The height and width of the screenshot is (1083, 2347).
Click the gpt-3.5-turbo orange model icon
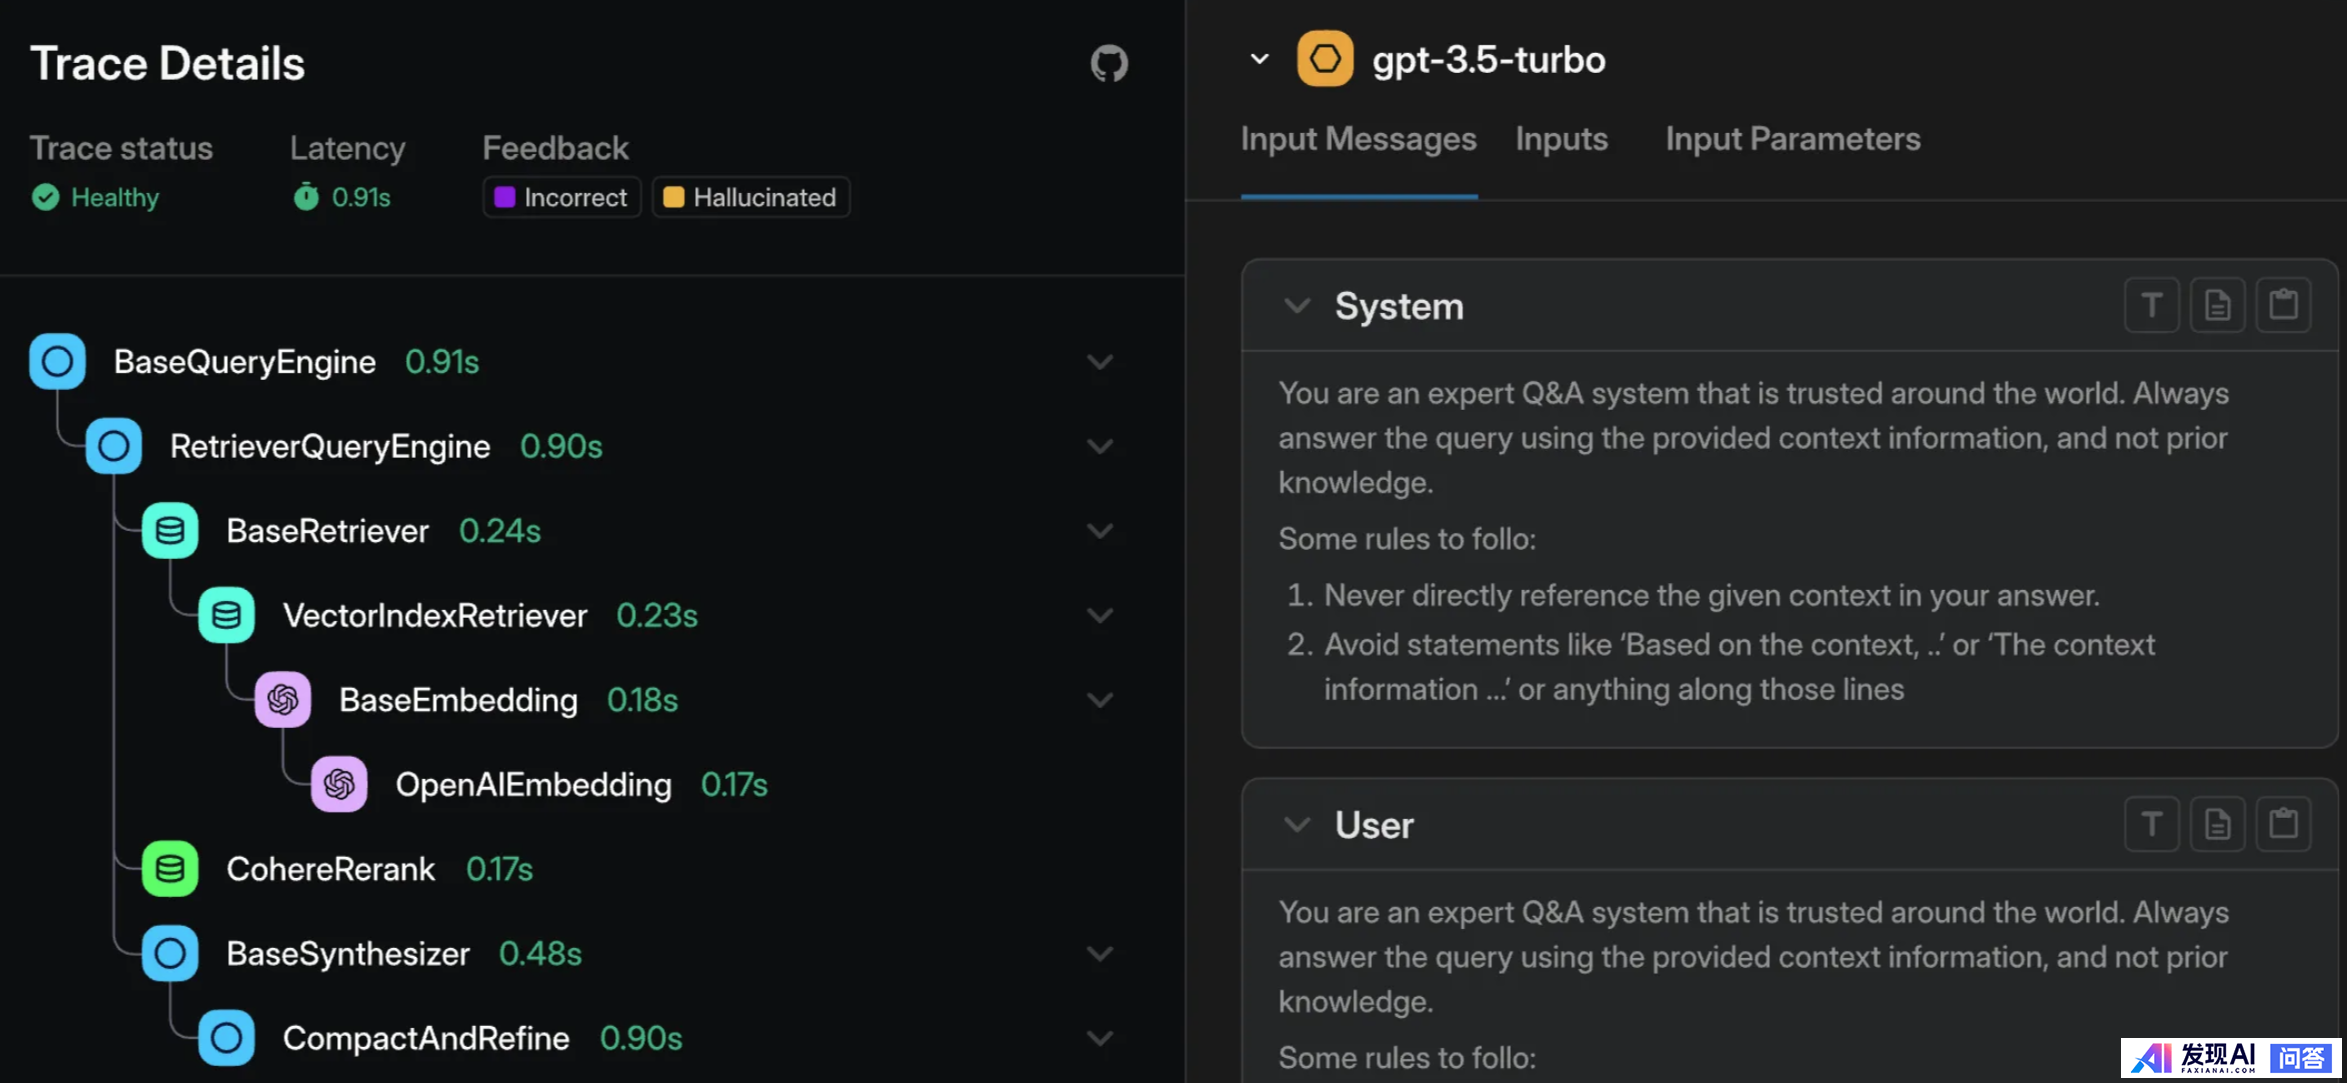(x=1325, y=59)
